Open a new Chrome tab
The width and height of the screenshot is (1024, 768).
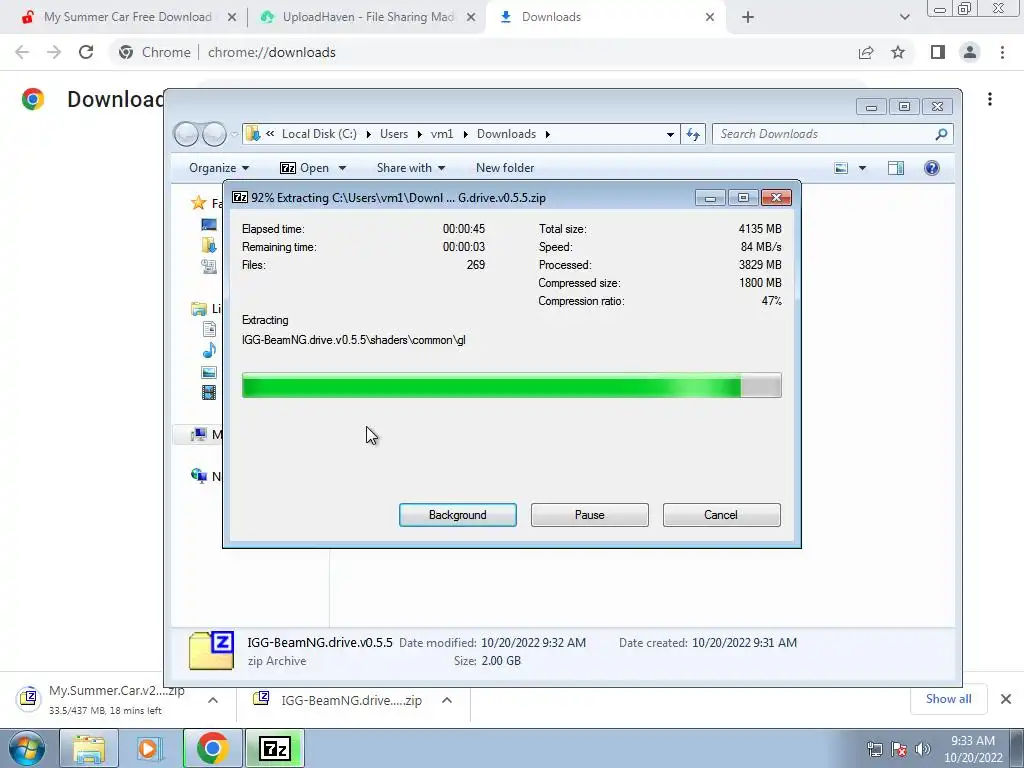[748, 18]
